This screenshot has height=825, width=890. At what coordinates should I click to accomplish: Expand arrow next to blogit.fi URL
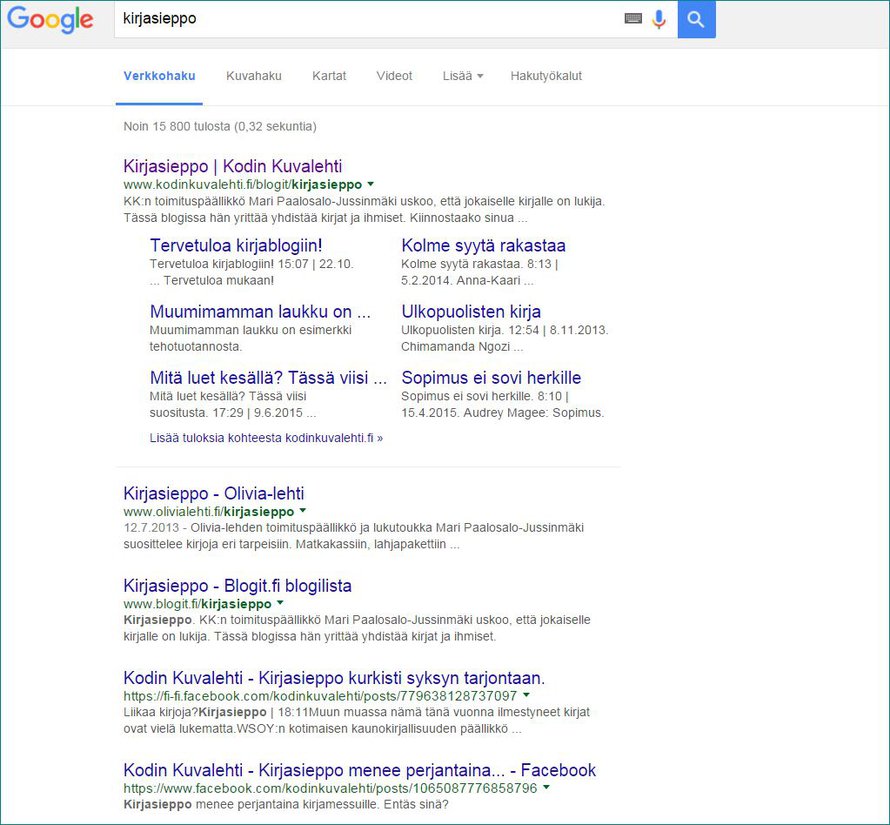tap(280, 602)
